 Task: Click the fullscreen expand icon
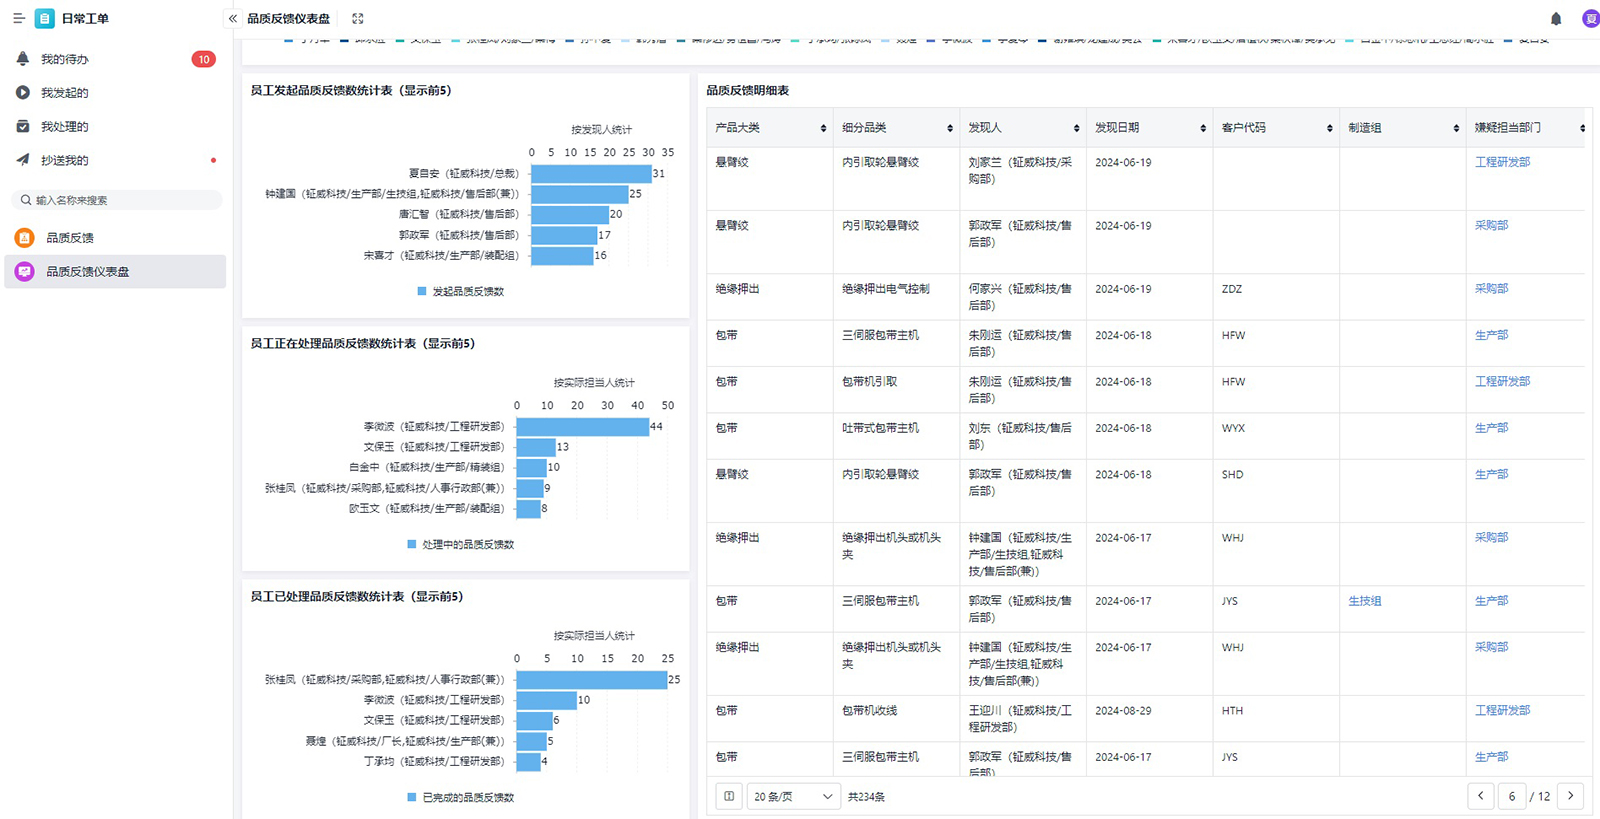tap(358, 18)
